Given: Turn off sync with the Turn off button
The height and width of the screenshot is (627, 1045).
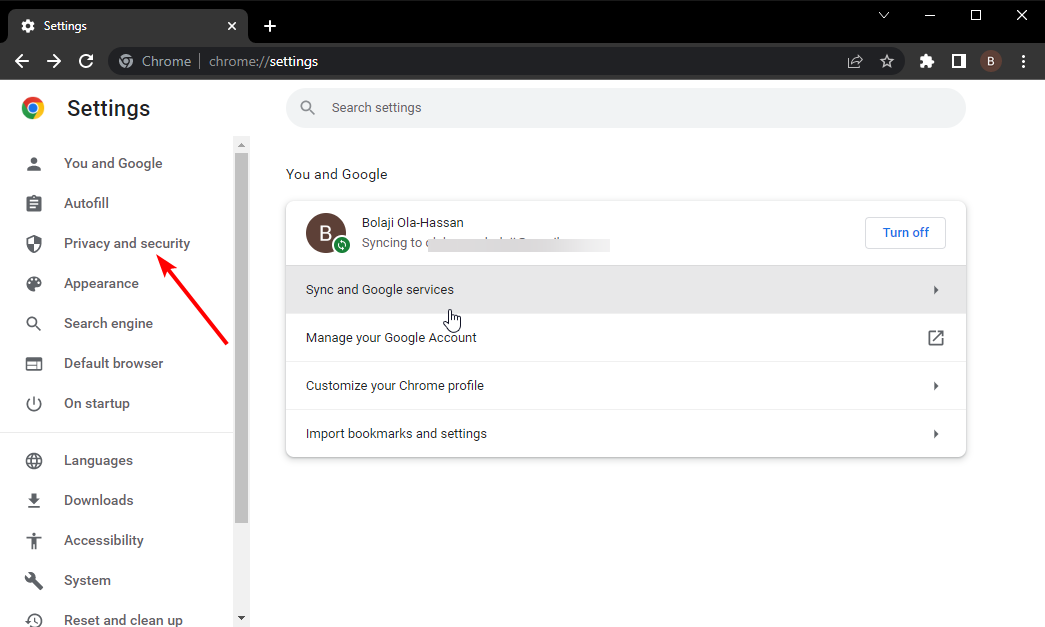Looking at the screenshot, I should [x=905, y=233].
